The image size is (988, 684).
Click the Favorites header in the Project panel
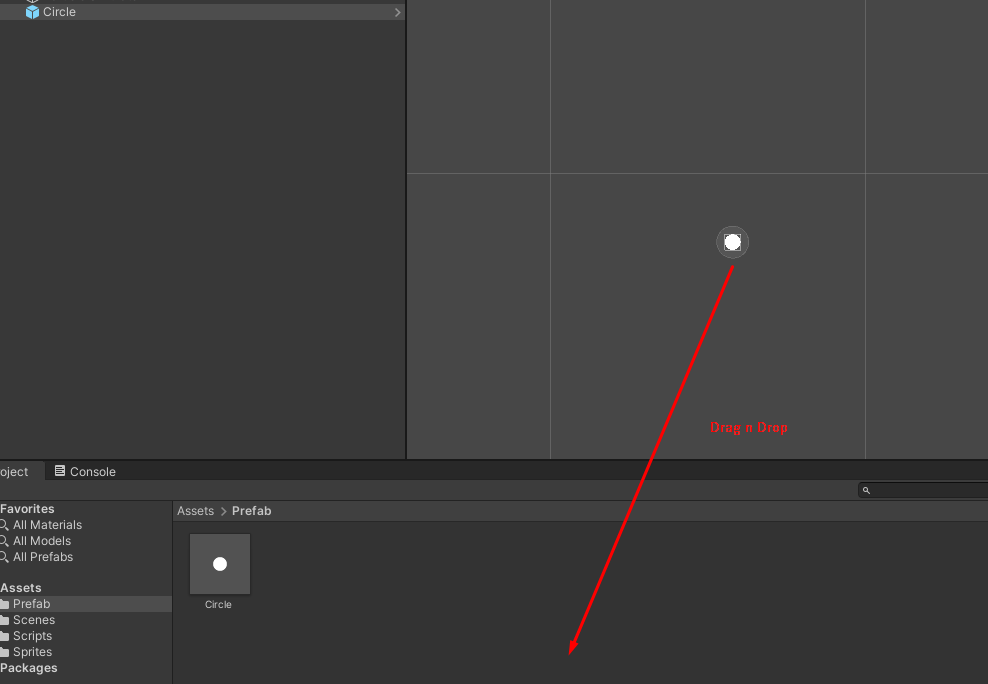pos(27,509)
